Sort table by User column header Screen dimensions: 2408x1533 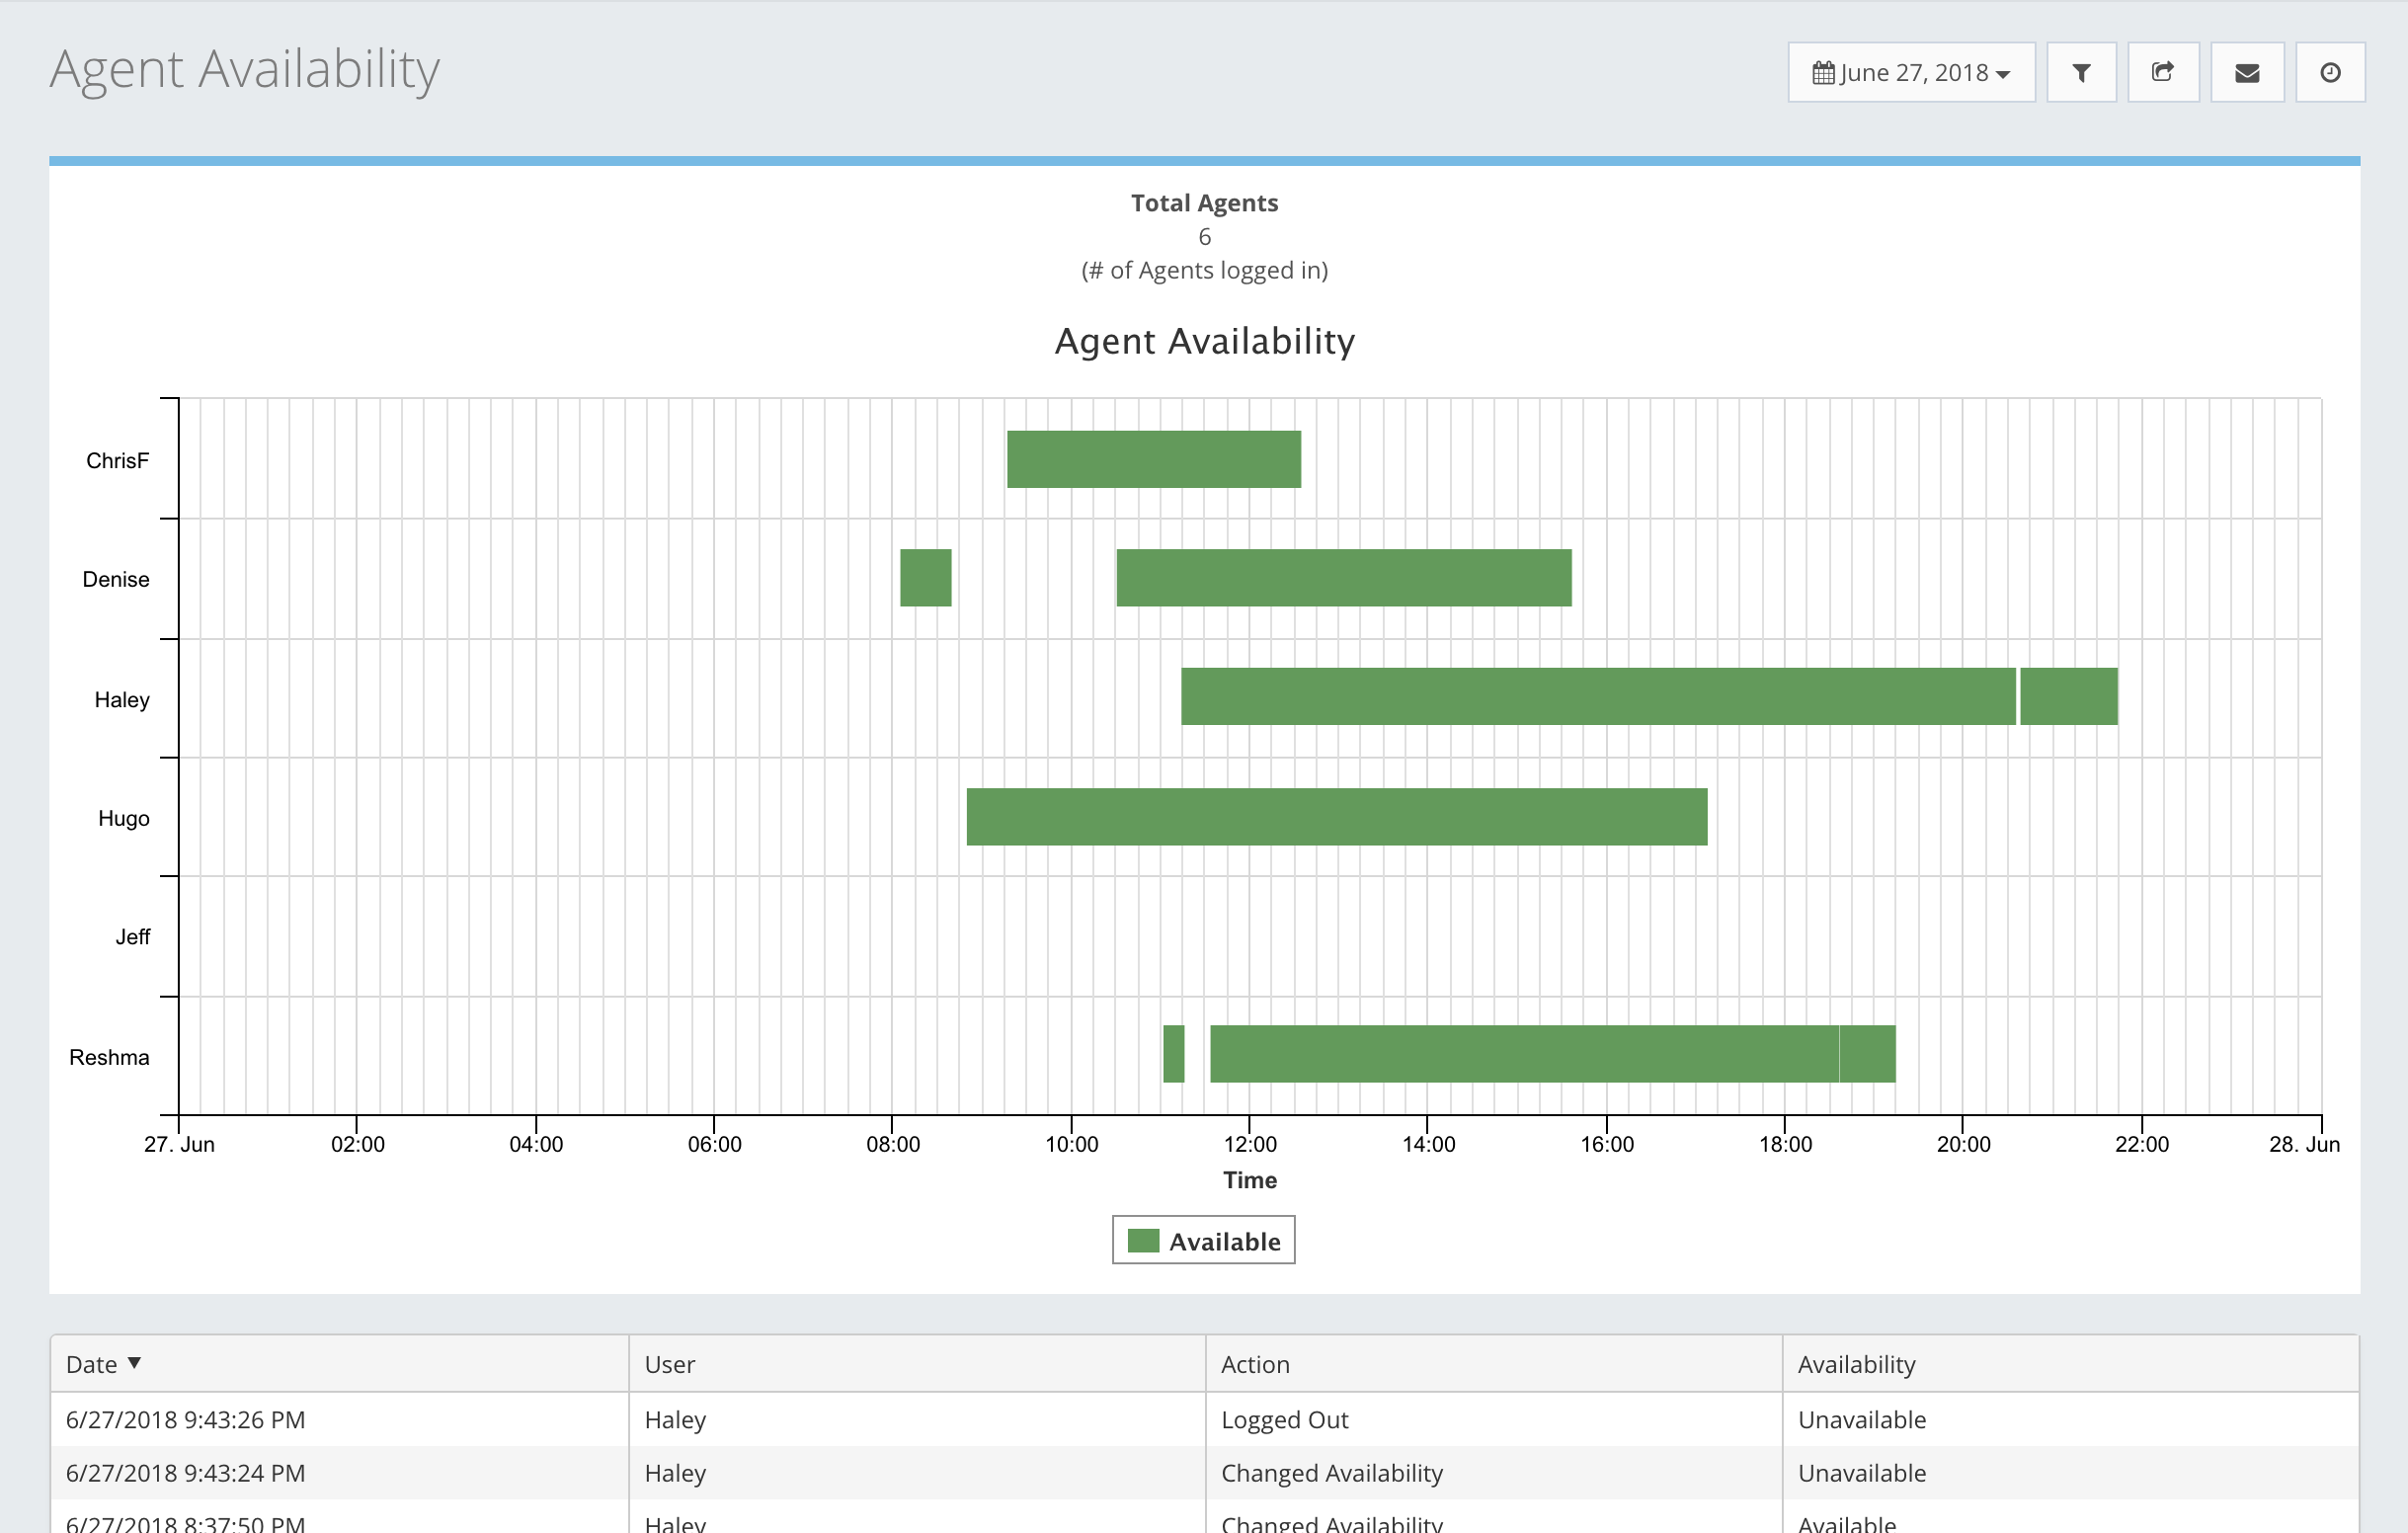coord(669,1364)
